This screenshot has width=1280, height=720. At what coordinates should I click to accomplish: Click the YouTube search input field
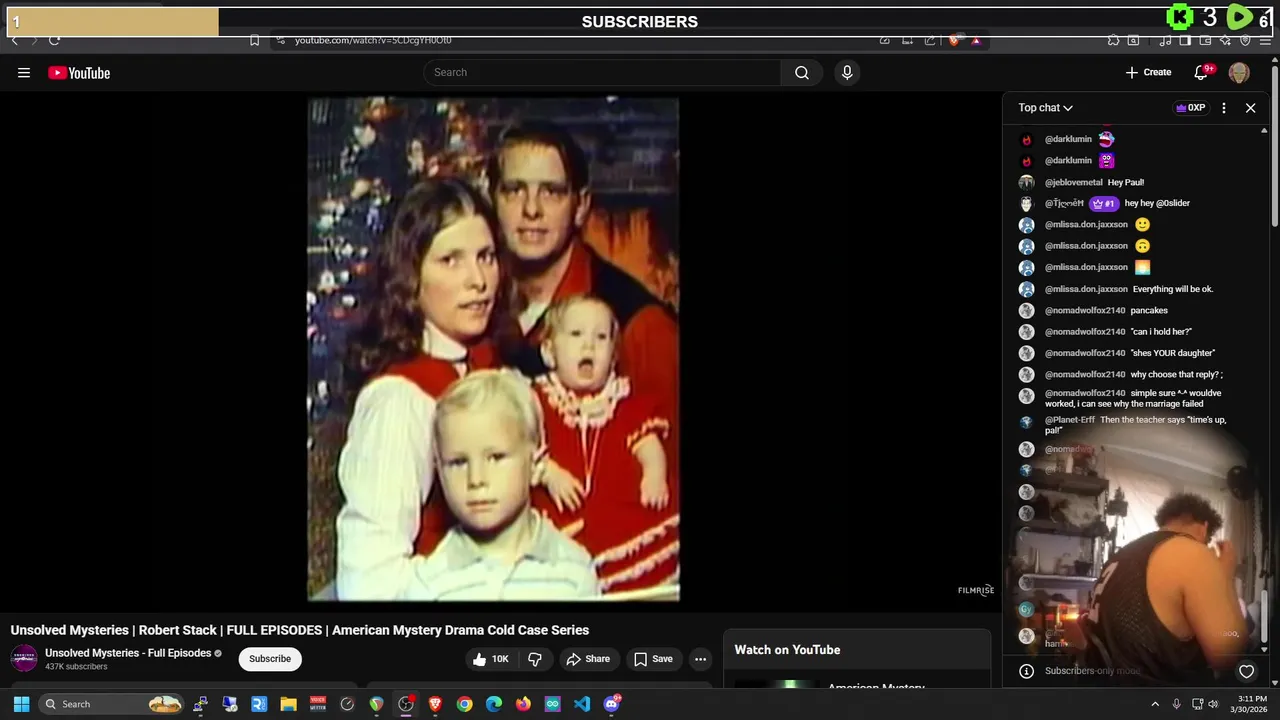(x=602, y=72)
